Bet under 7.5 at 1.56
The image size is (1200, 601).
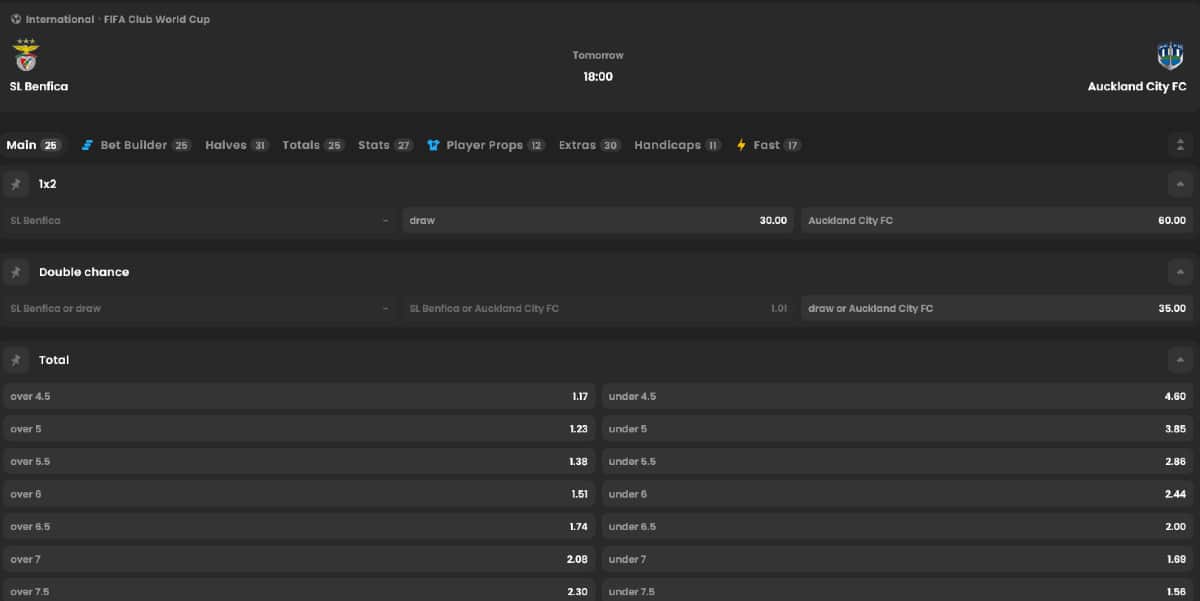pos(898,590)
